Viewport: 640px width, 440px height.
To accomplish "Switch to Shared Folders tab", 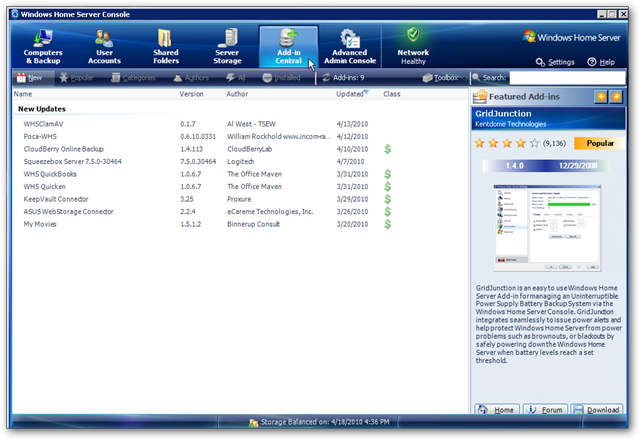I will (x=166, y=47).
